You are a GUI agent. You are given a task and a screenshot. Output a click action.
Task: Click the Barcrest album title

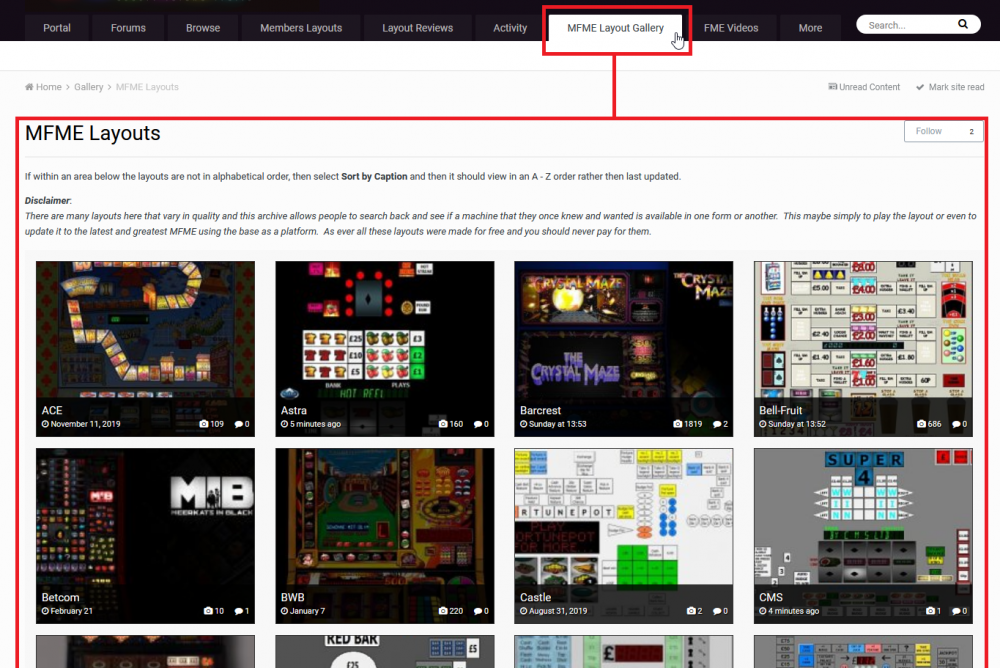click(540, 410)
